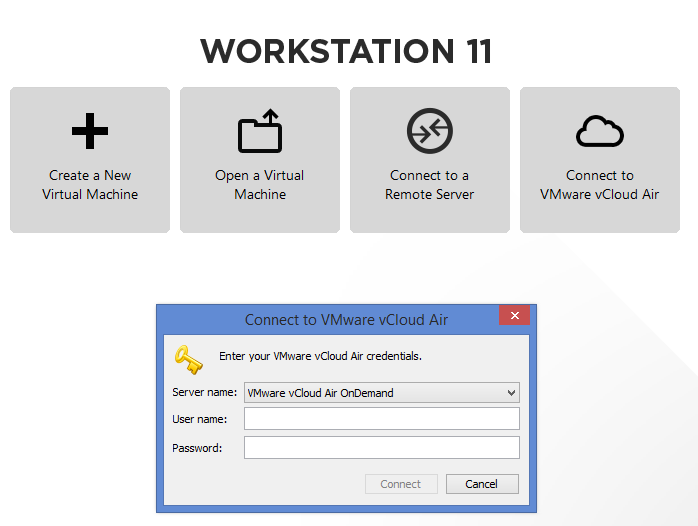Click the Connect to VMware vCloud Air tile label
Viewport: 698px width, 526px height.
click(600, 185)
